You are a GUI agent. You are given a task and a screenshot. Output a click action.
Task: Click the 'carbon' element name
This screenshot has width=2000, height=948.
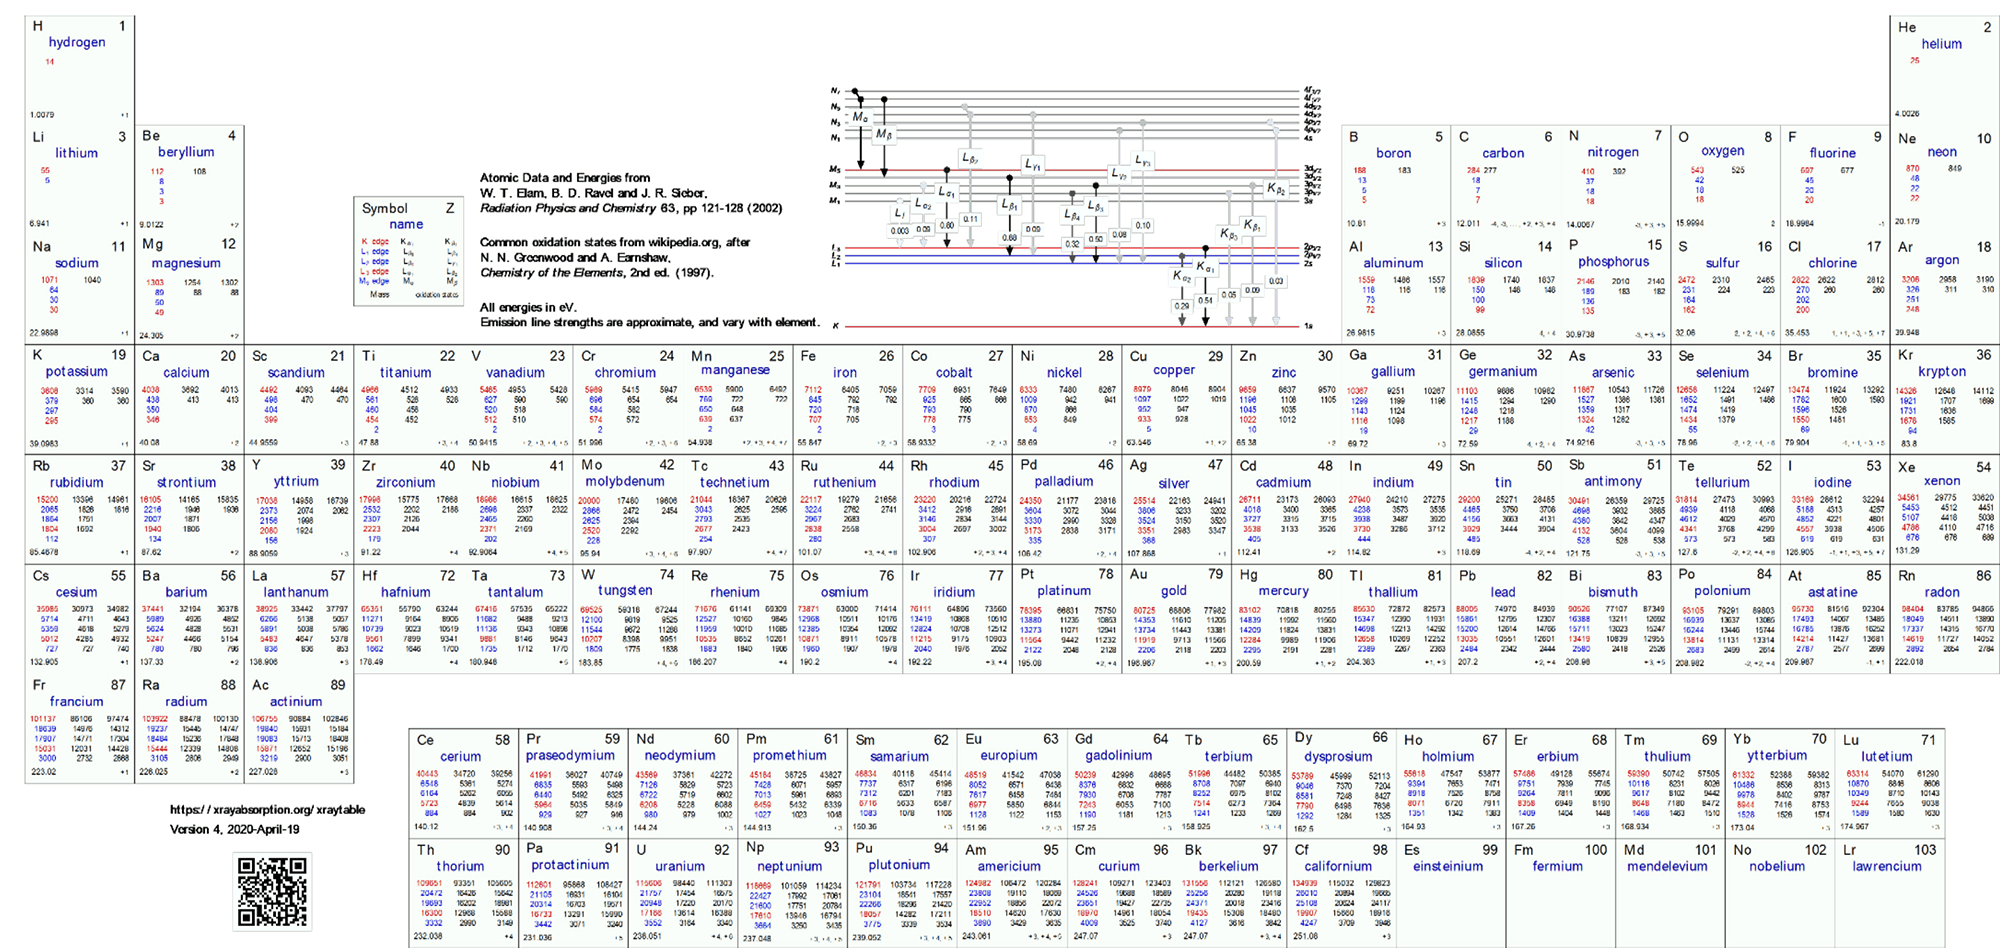pos(1503,154)
